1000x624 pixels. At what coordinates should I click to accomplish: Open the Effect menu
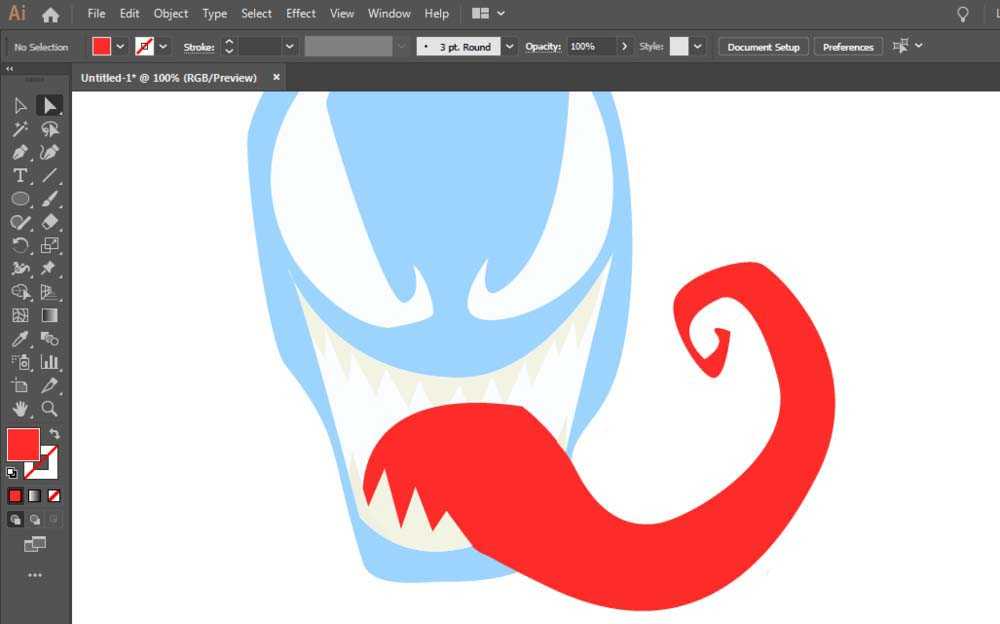pyautogui.click(x=300, y=14)
